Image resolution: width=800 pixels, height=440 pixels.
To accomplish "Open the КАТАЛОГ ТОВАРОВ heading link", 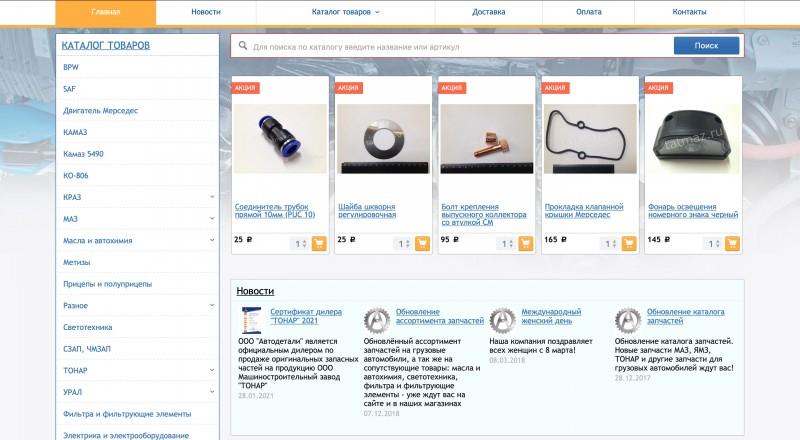I will [x=106, y=45].
